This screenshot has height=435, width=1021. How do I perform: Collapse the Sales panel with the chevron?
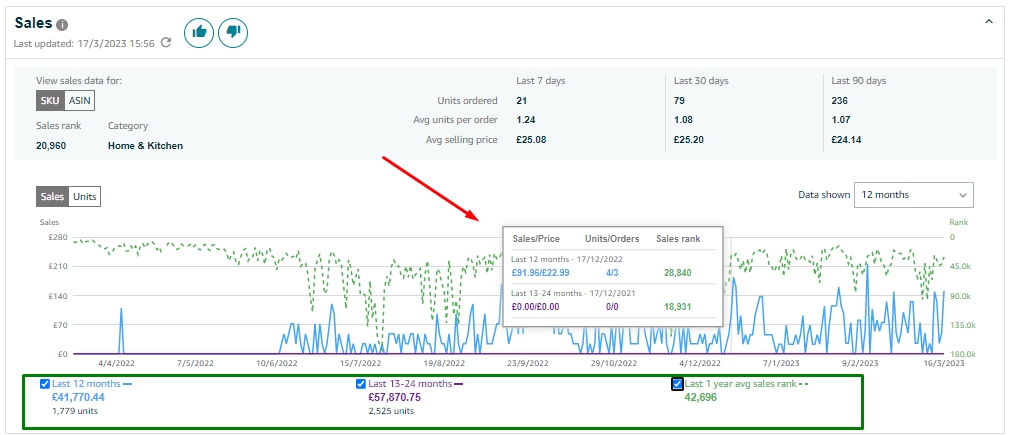click(x=989, y=21)
